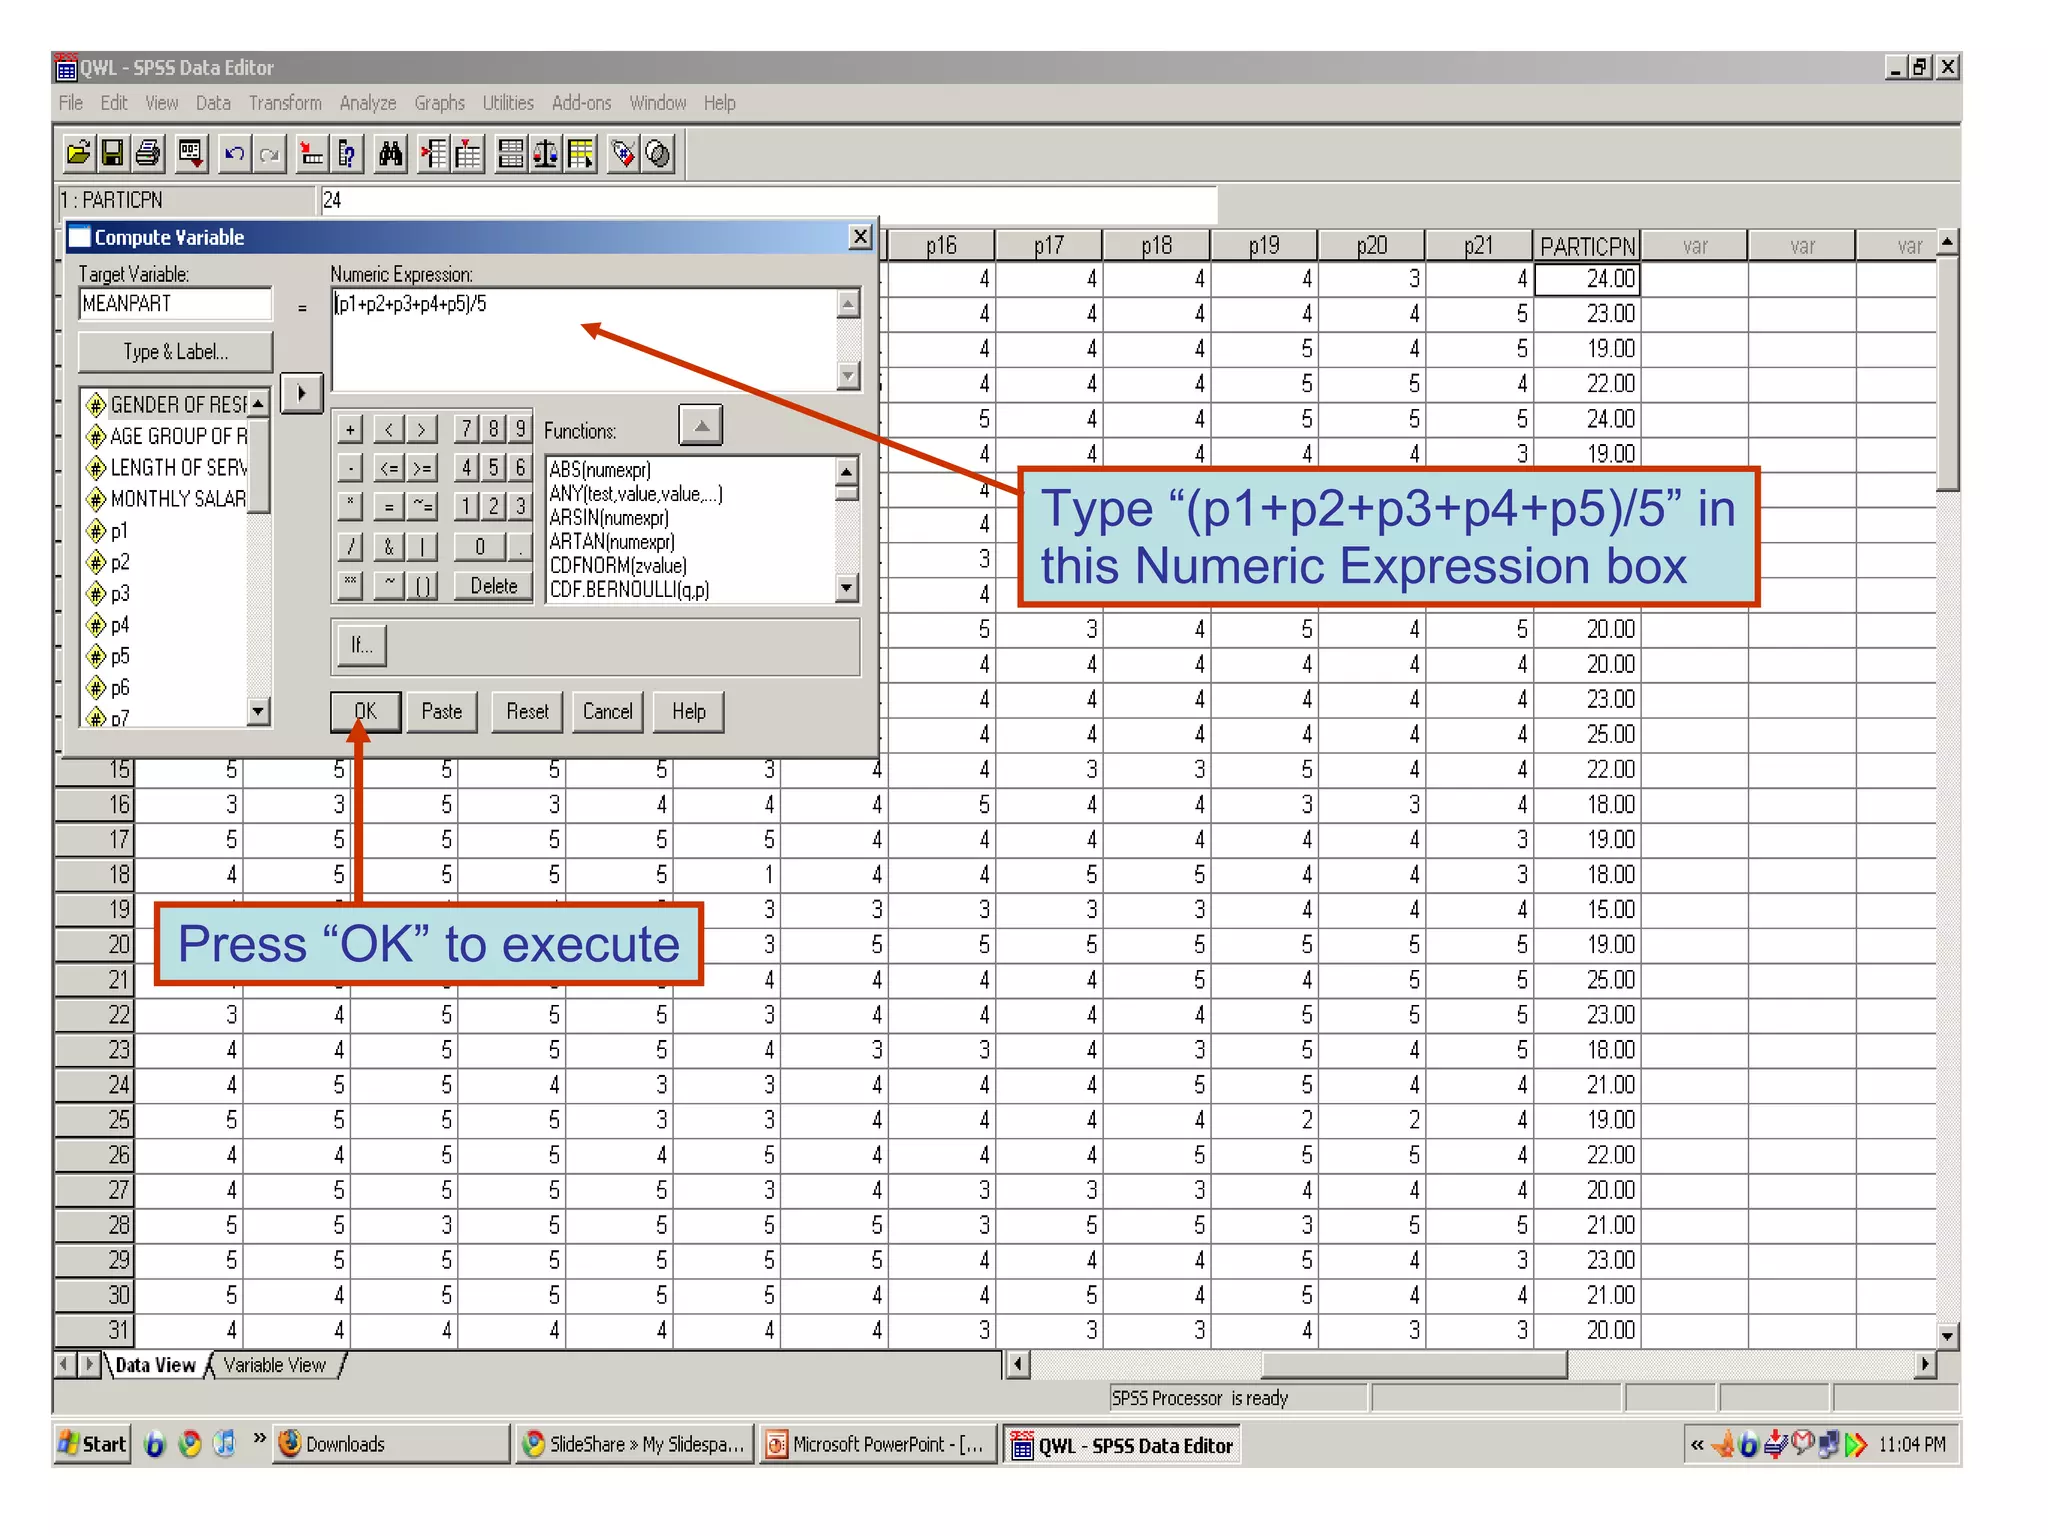Open the Analyze menu
This screenshot has width=2048, height=1536.
(368, 103)
